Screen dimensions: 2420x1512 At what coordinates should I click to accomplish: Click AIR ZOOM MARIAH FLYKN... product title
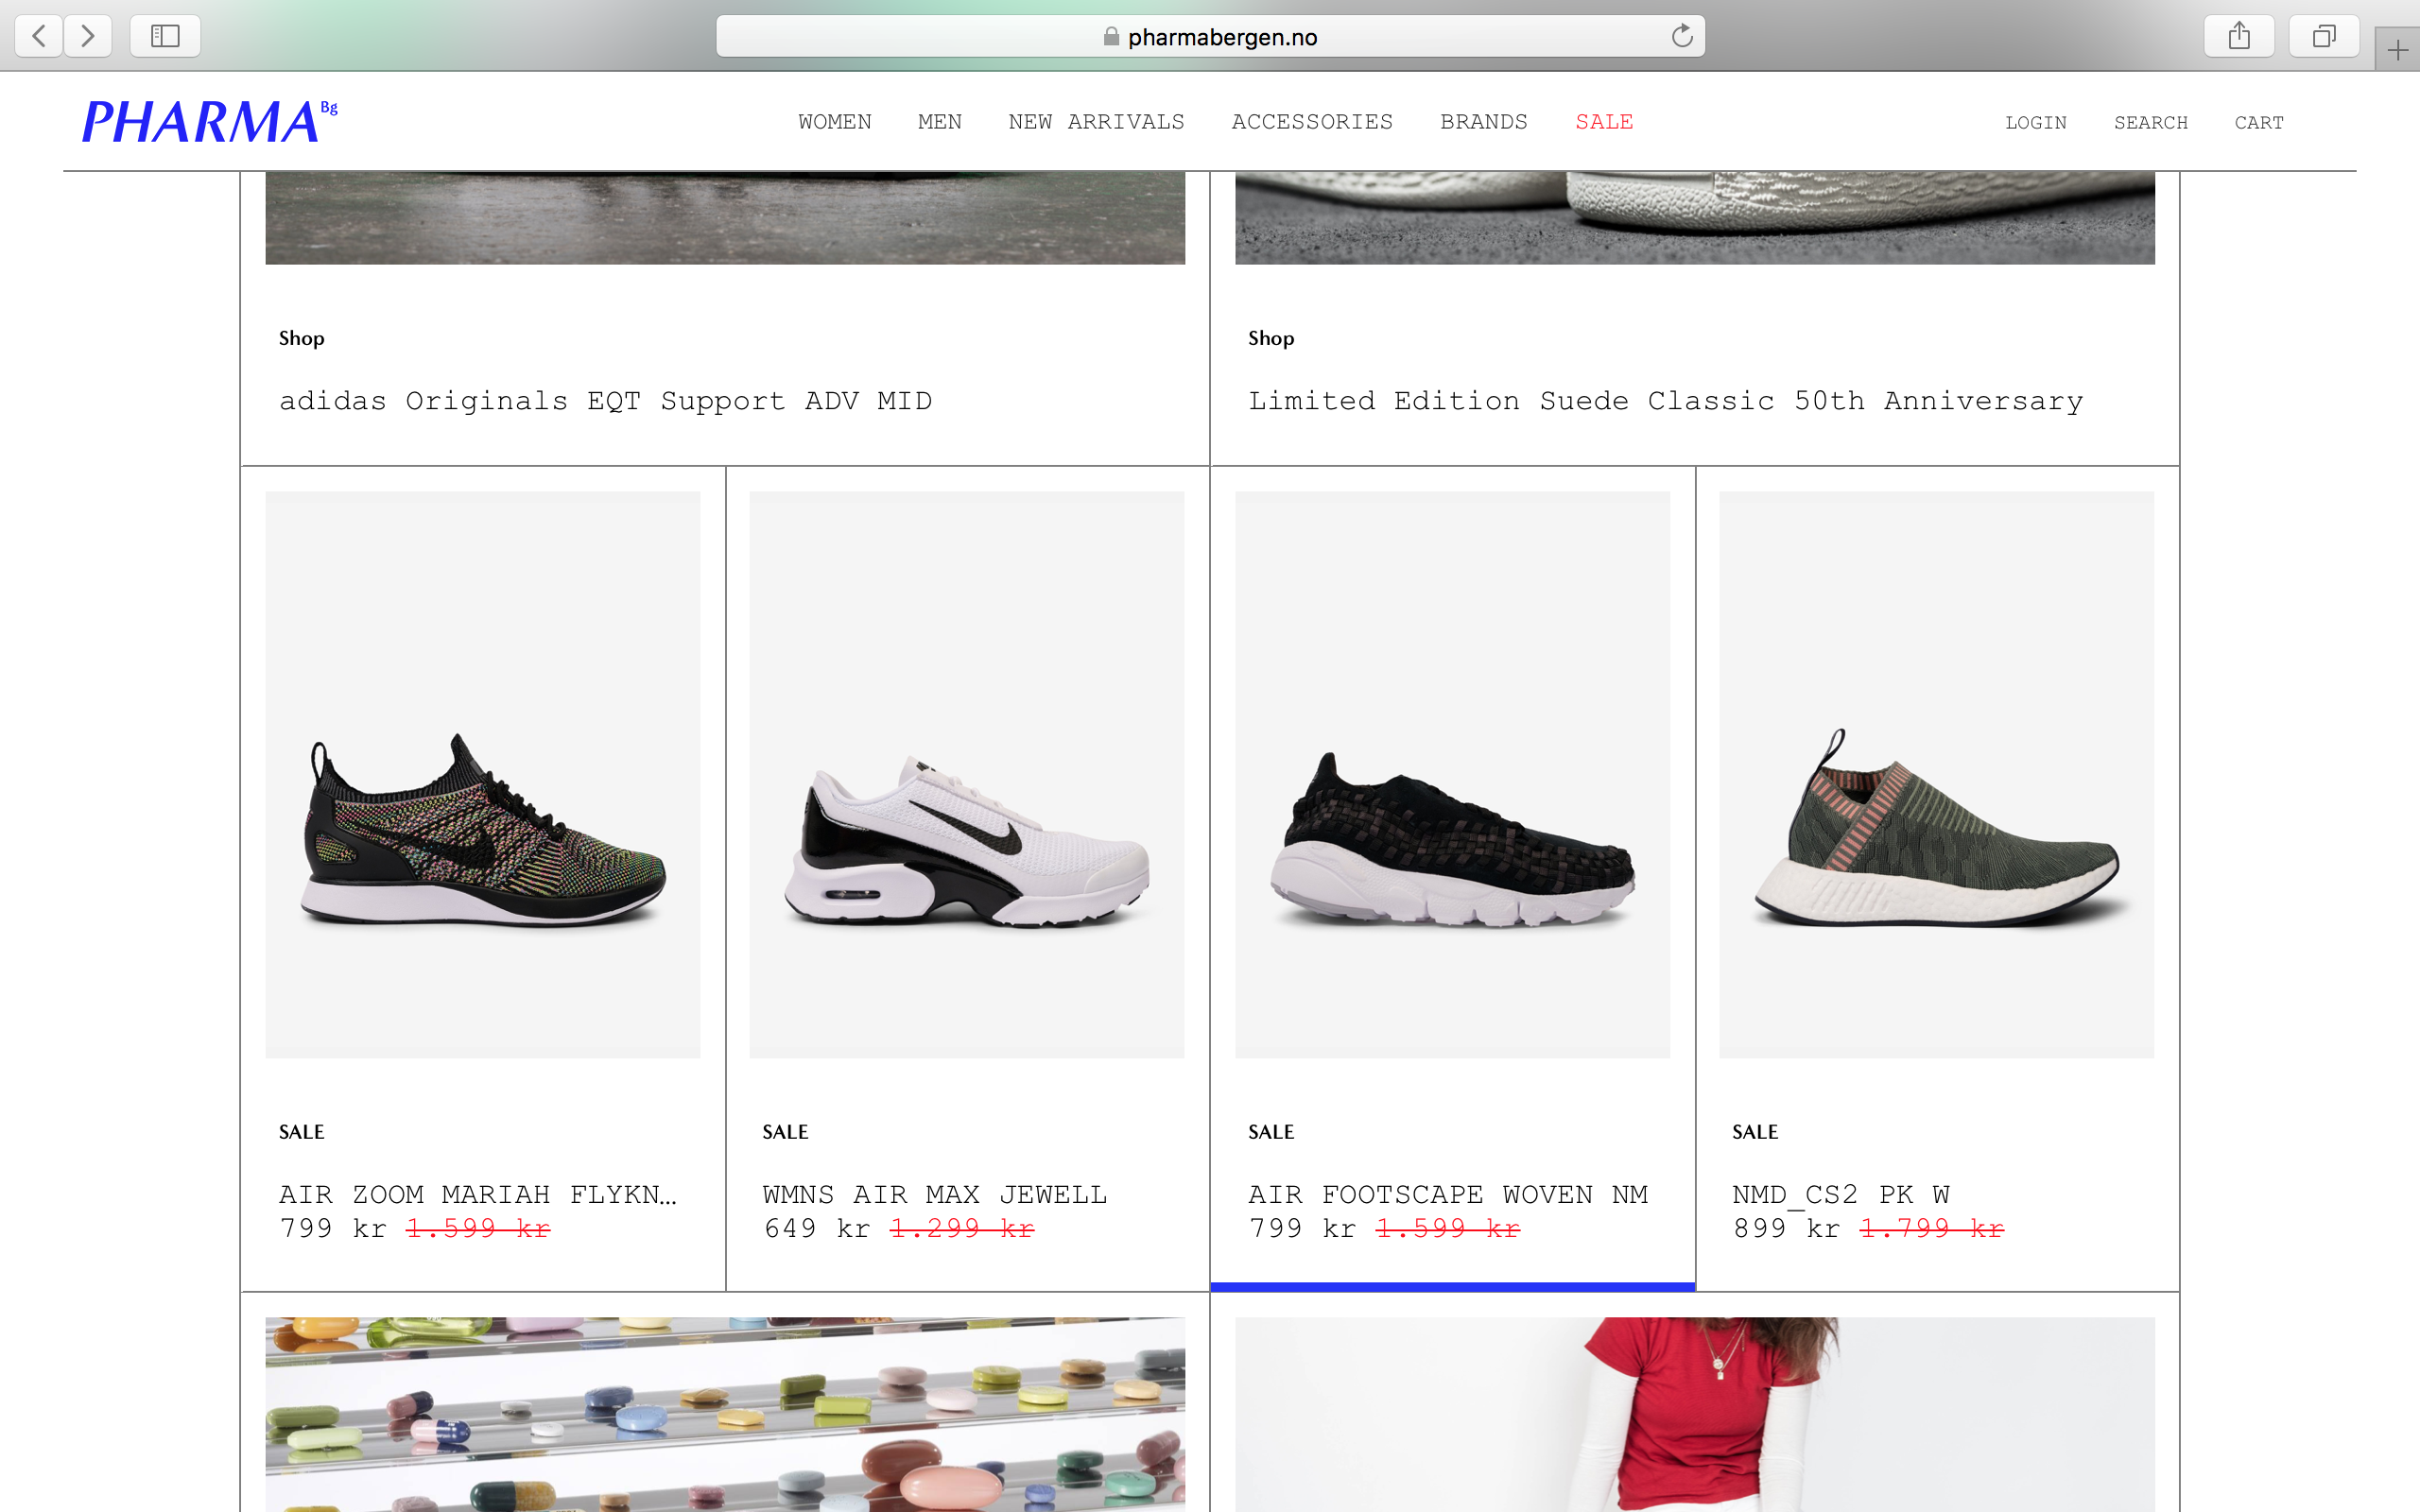478,1194
